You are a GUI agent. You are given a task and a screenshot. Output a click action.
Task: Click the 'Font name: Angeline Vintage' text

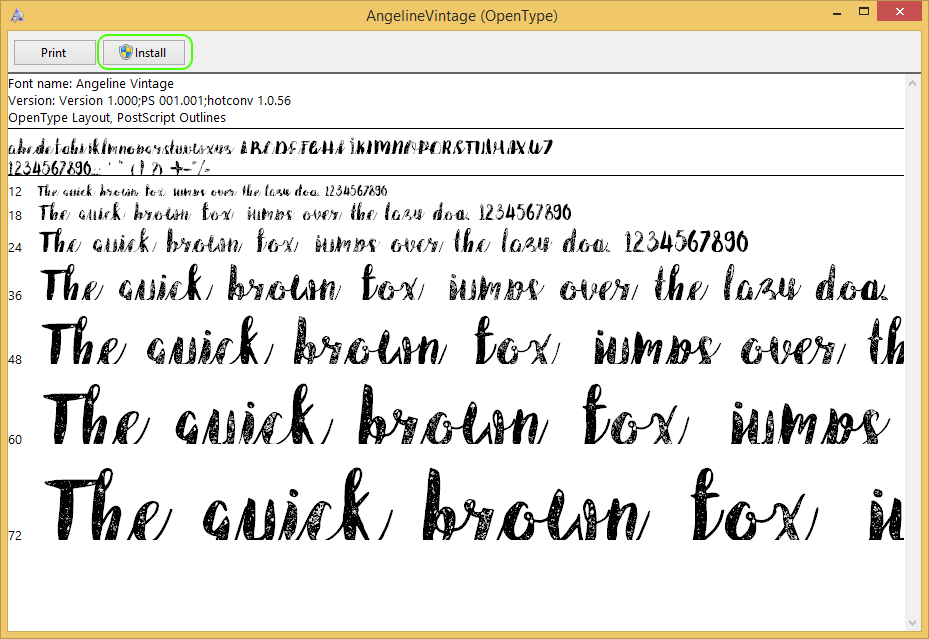click(91, 84)
